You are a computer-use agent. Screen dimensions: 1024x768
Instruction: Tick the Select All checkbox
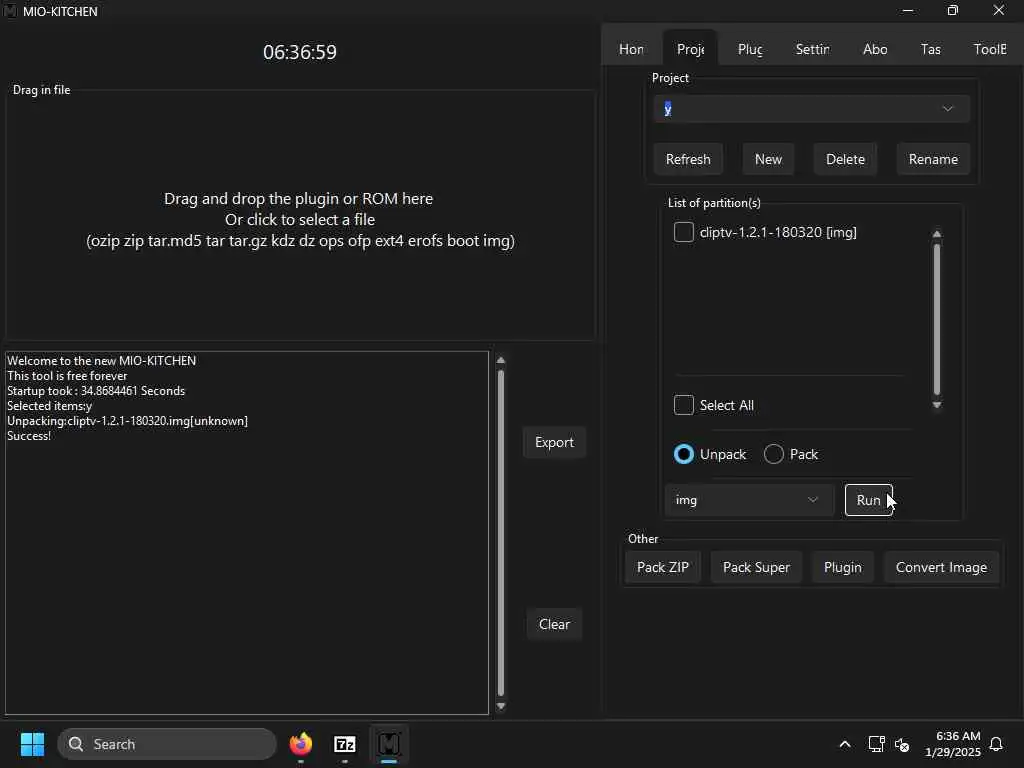684,405
